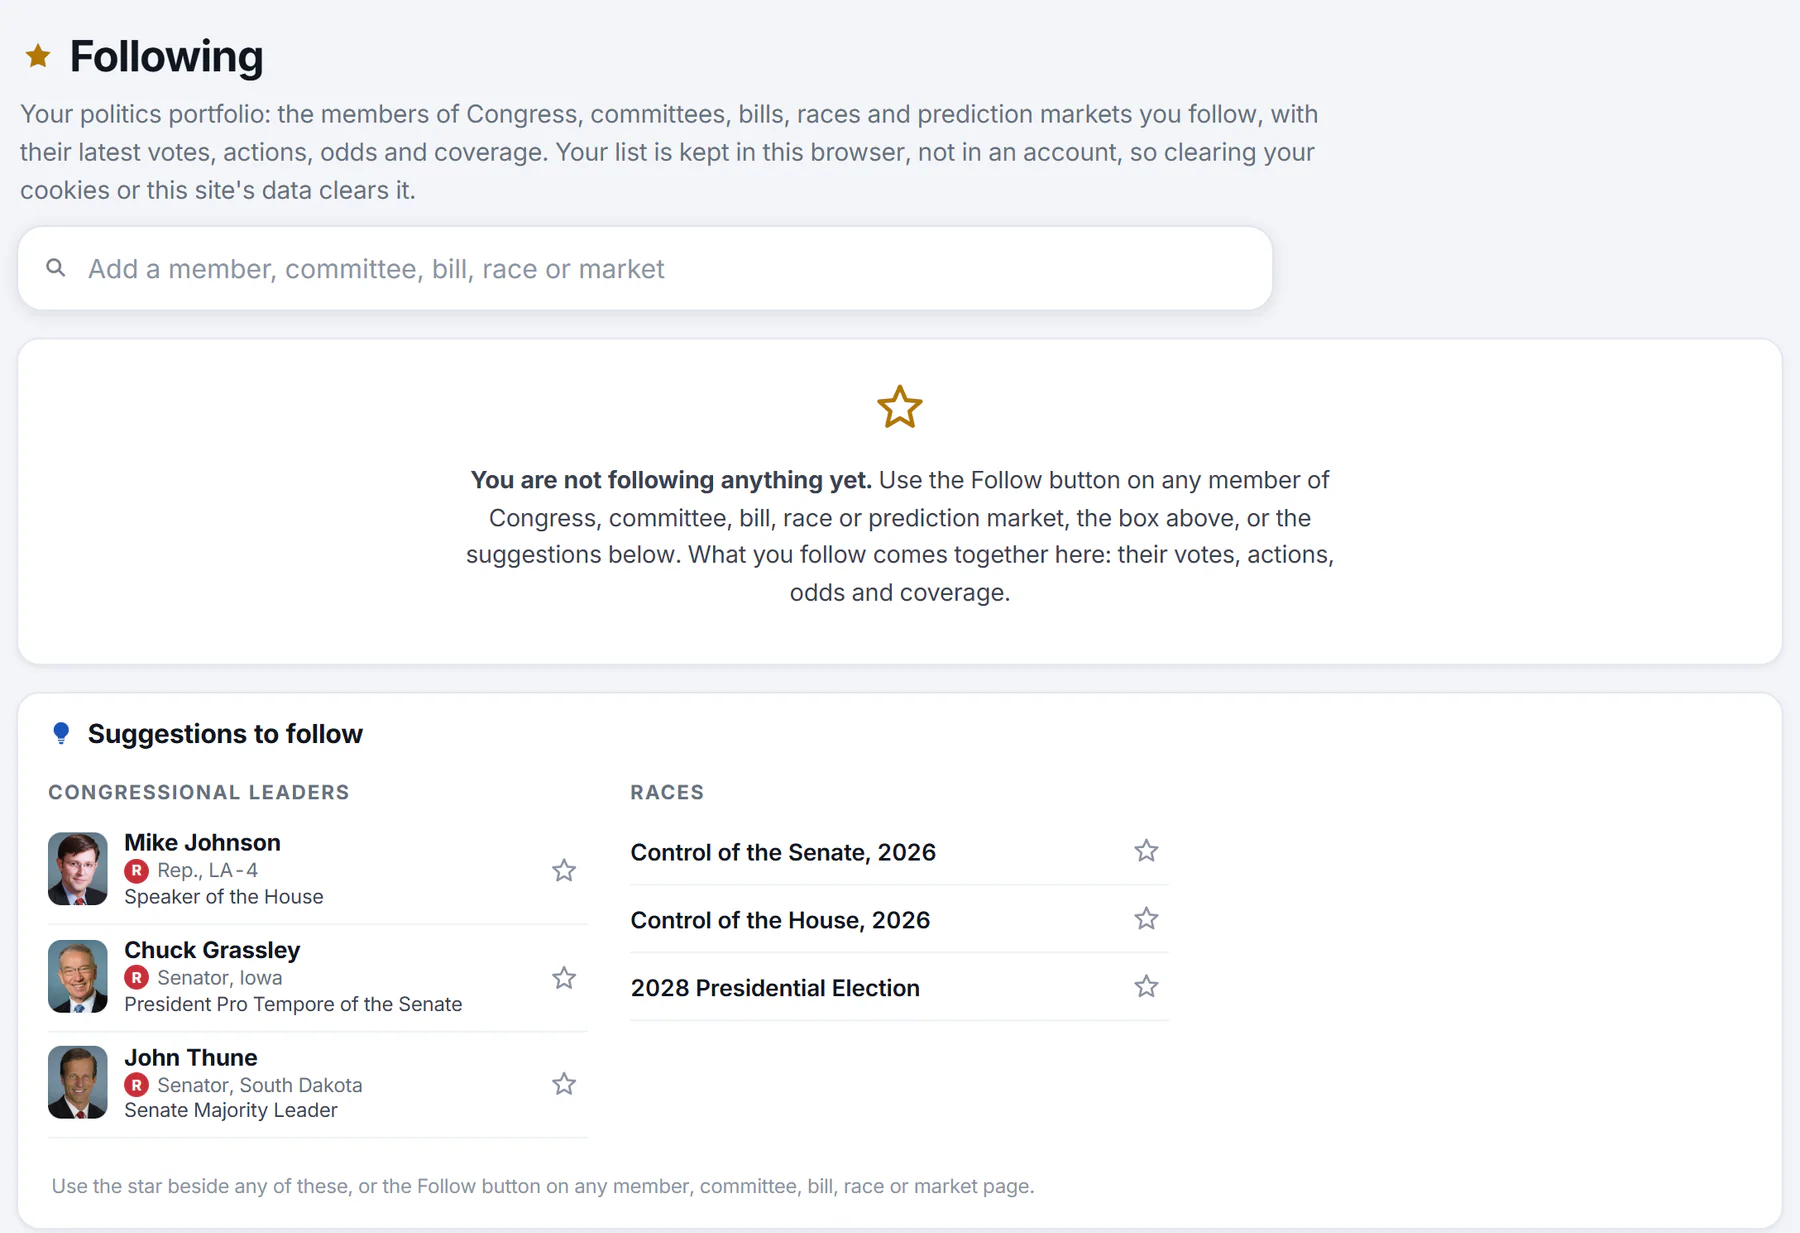This screenshot has width=1800, height=1233.
Task: Click the R badge next to Senator, South Dakota
Action: pos(137,1085)
